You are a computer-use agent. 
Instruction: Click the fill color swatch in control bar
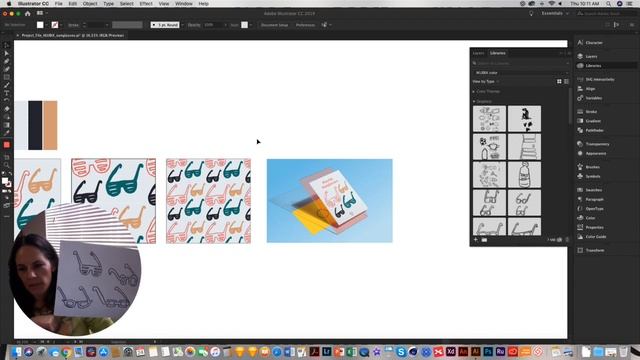click(40, 25)
